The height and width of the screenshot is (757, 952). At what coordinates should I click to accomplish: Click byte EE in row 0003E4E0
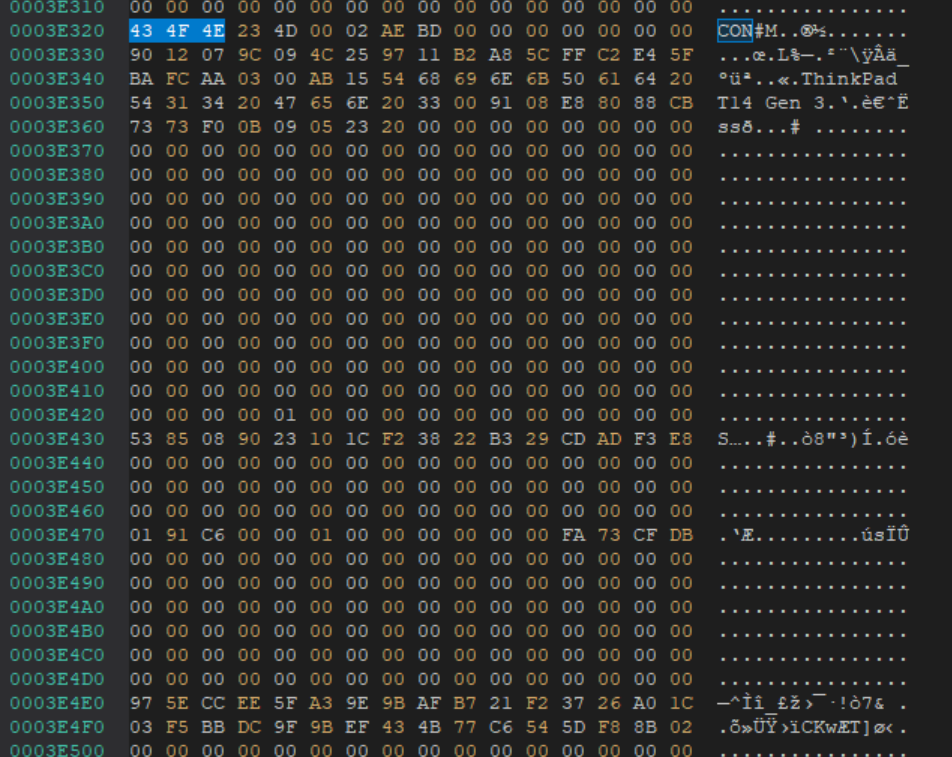[249, 703]
